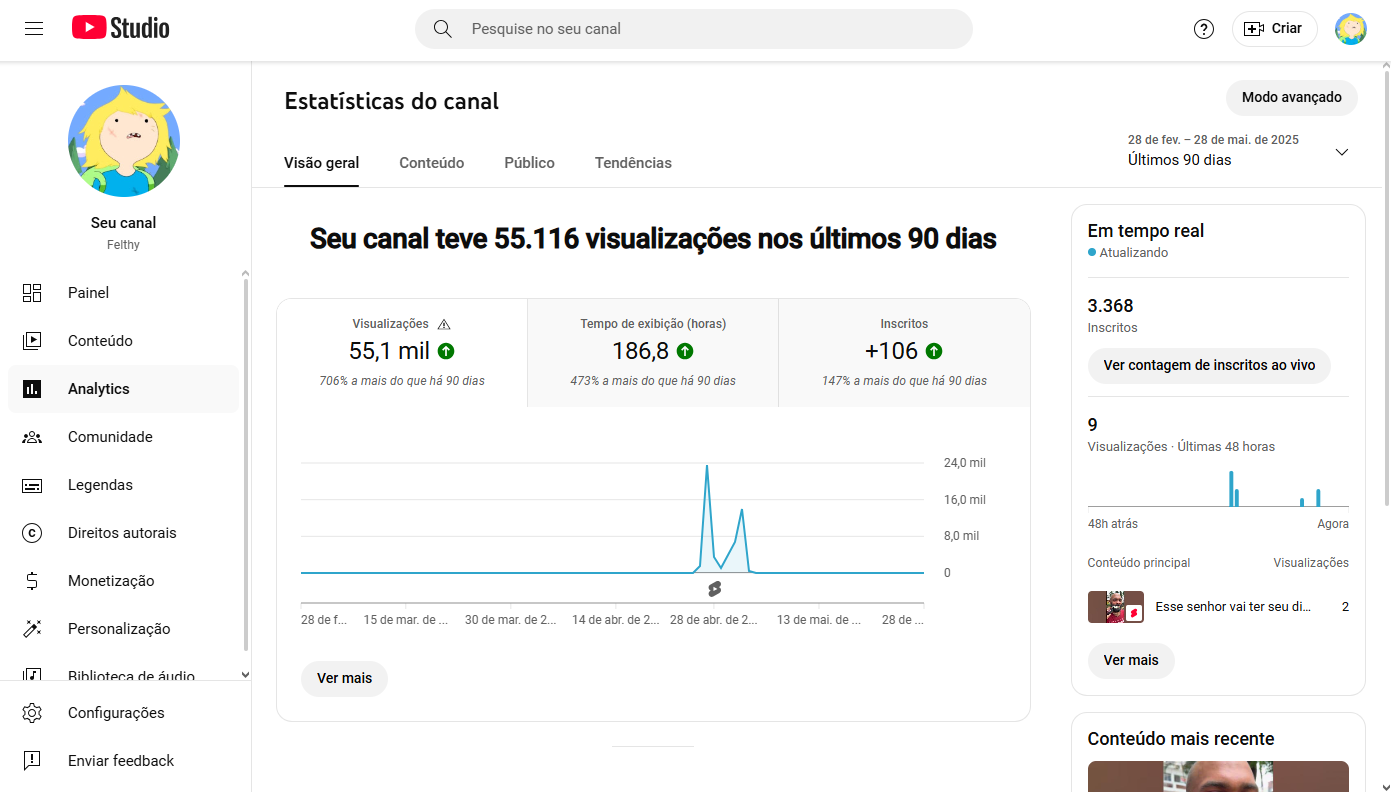Click the search magnifier icon

coord(443,29)
